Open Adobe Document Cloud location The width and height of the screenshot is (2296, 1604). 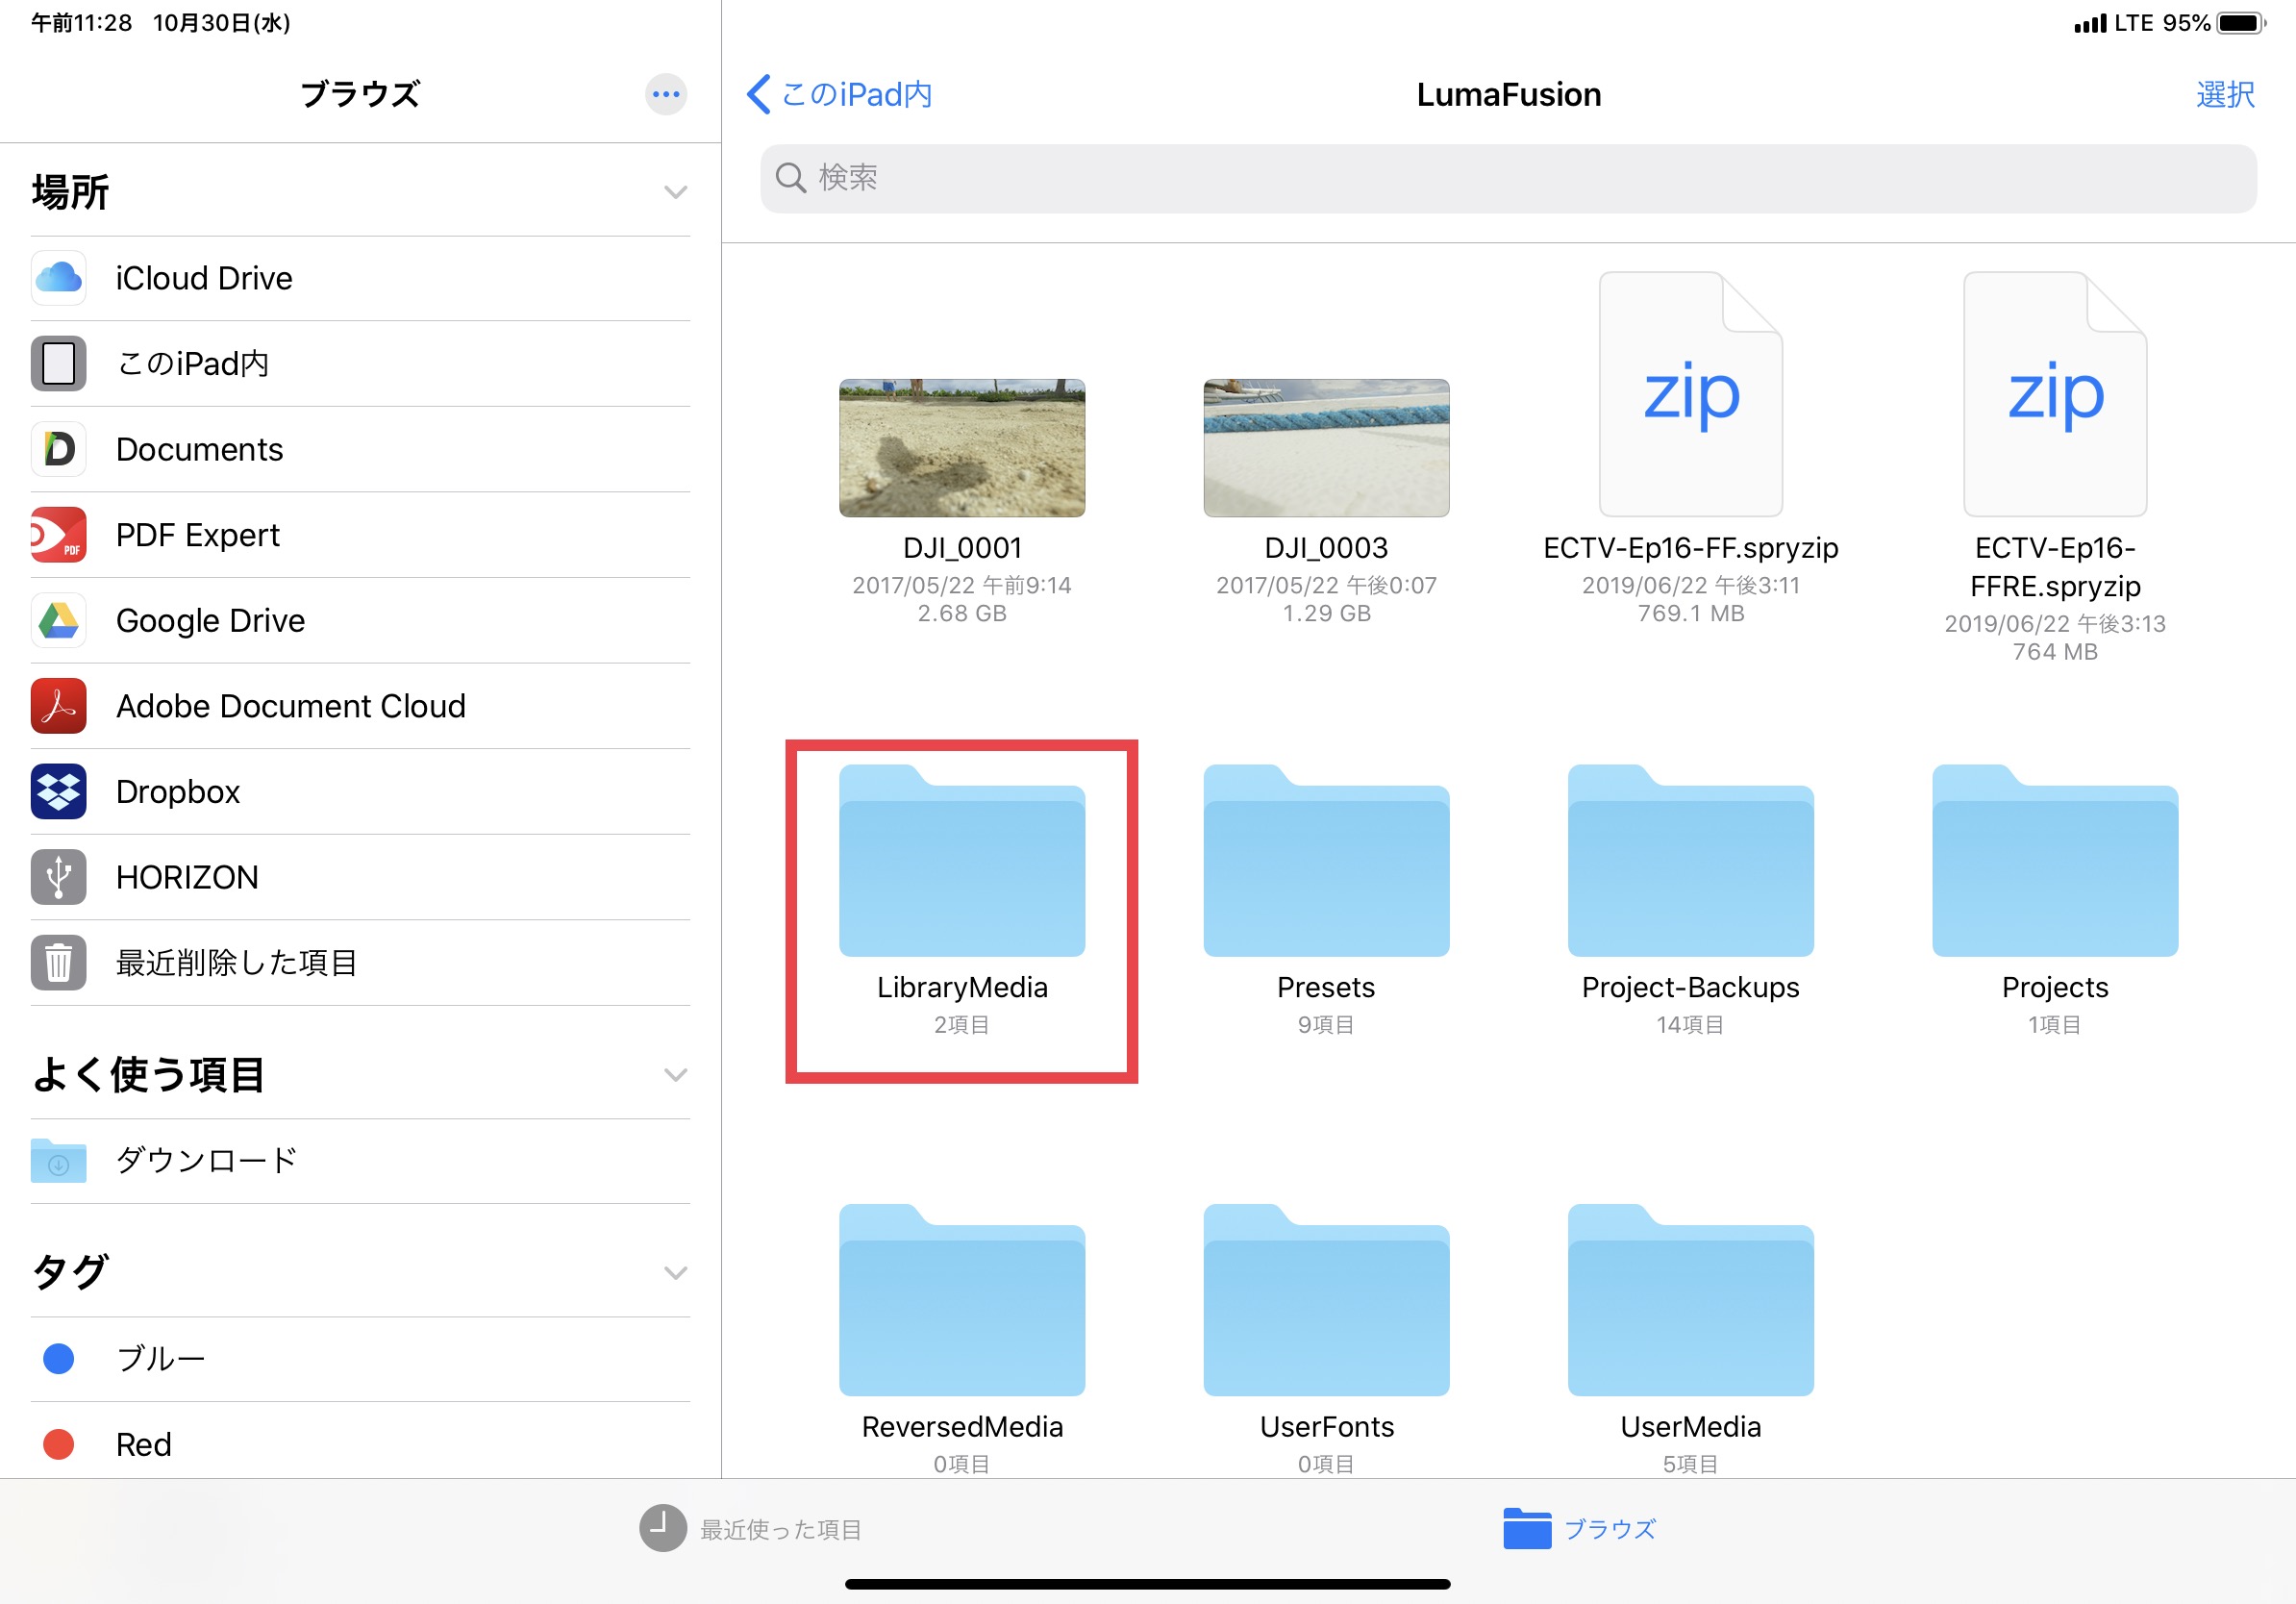pos(290,706)
